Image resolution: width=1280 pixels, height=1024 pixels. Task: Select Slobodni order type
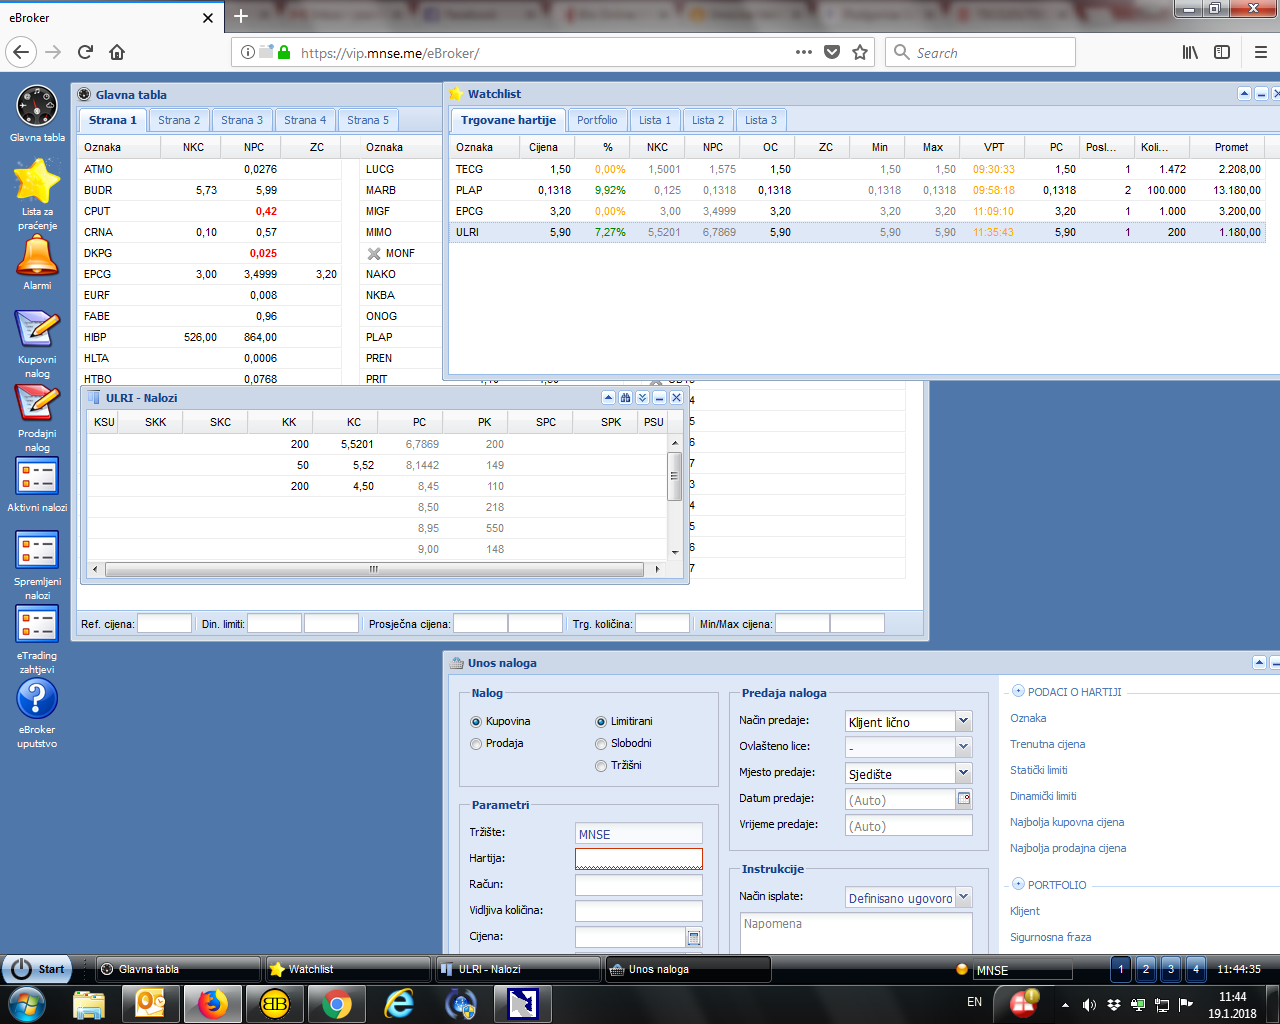(601, 744)
